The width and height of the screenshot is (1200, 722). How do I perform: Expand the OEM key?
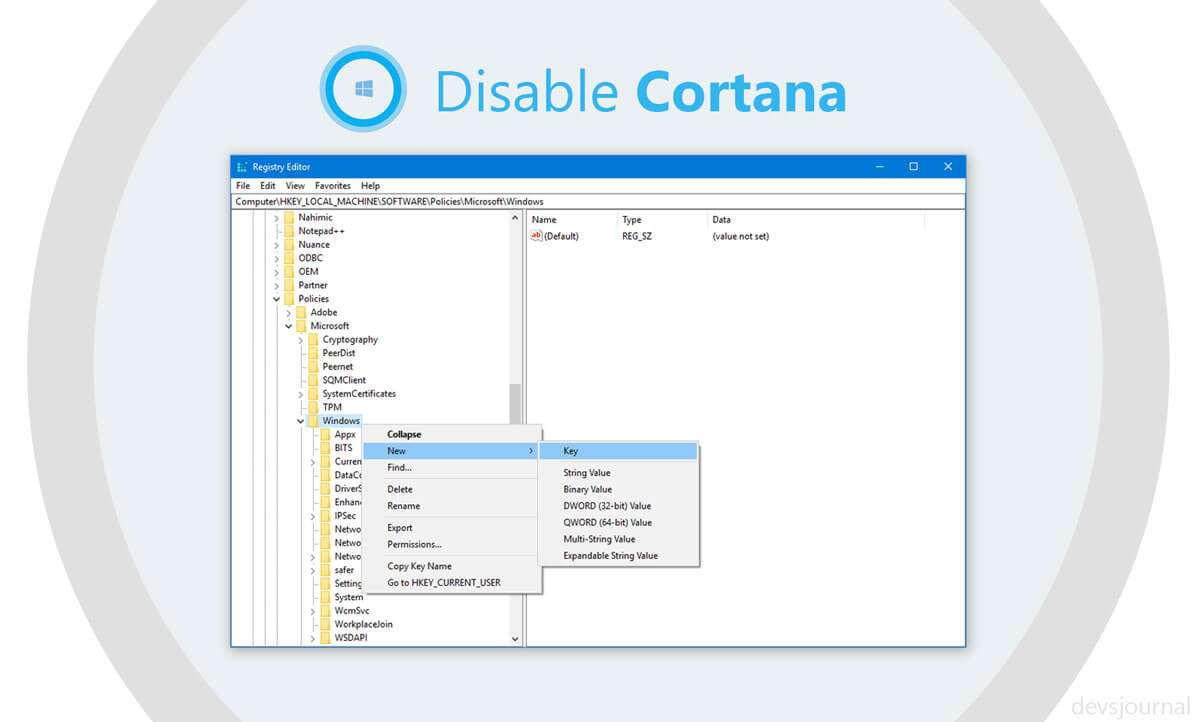click(x=277, y=271)
